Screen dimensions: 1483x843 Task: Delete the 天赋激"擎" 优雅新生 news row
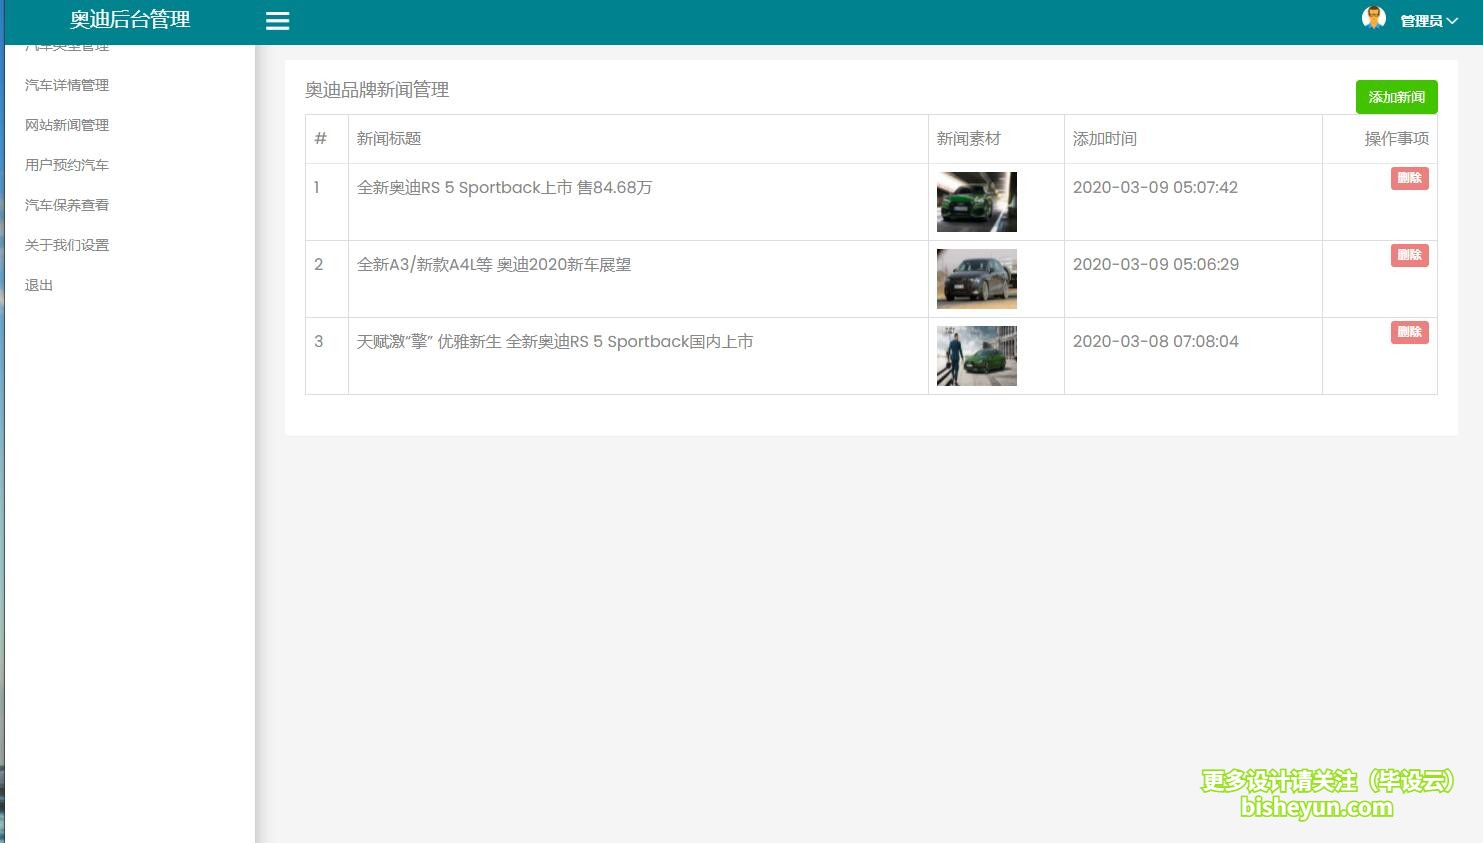(x=1409, y=332)
